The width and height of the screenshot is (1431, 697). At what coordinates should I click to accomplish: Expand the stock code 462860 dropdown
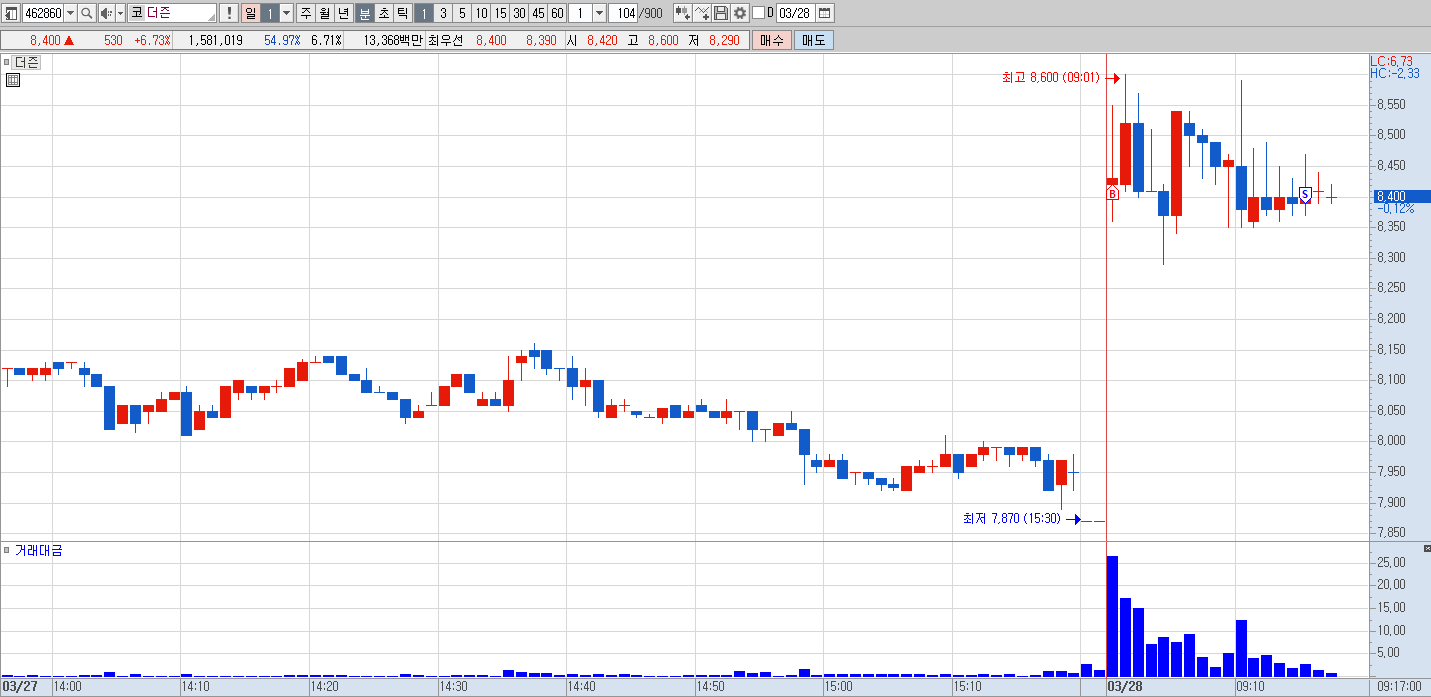(x=70, y=13)
